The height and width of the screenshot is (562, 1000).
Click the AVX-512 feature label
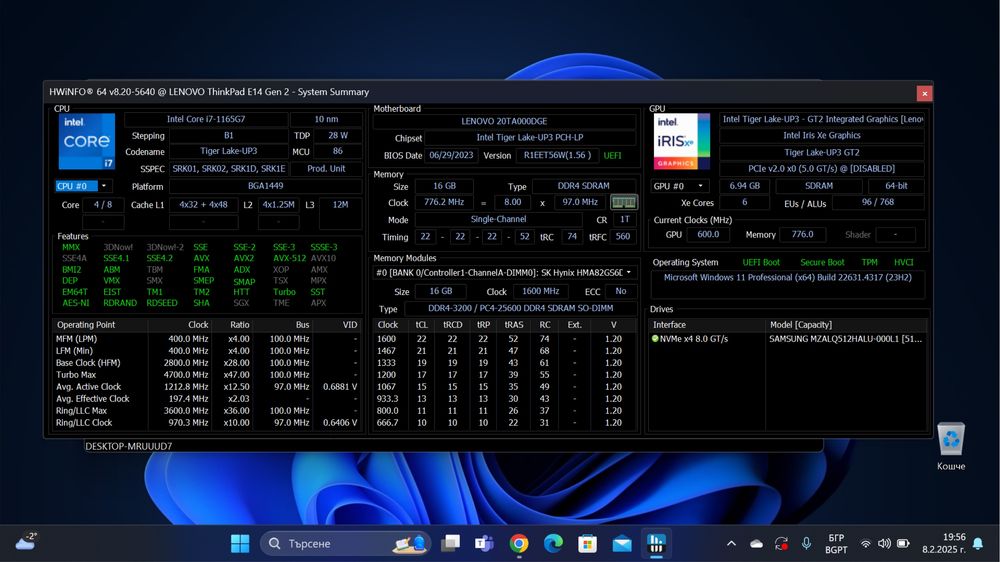[290, 258]
